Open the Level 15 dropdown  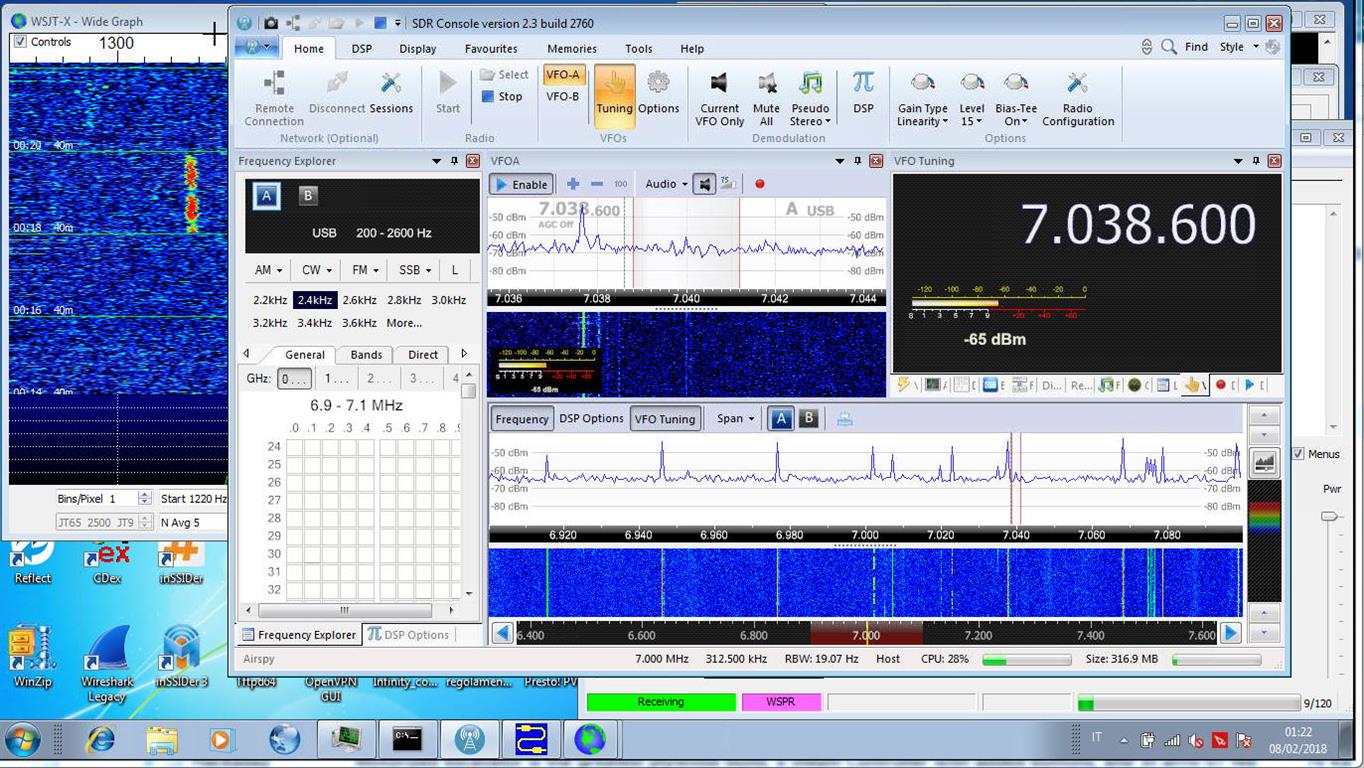[x=971, y=98]
